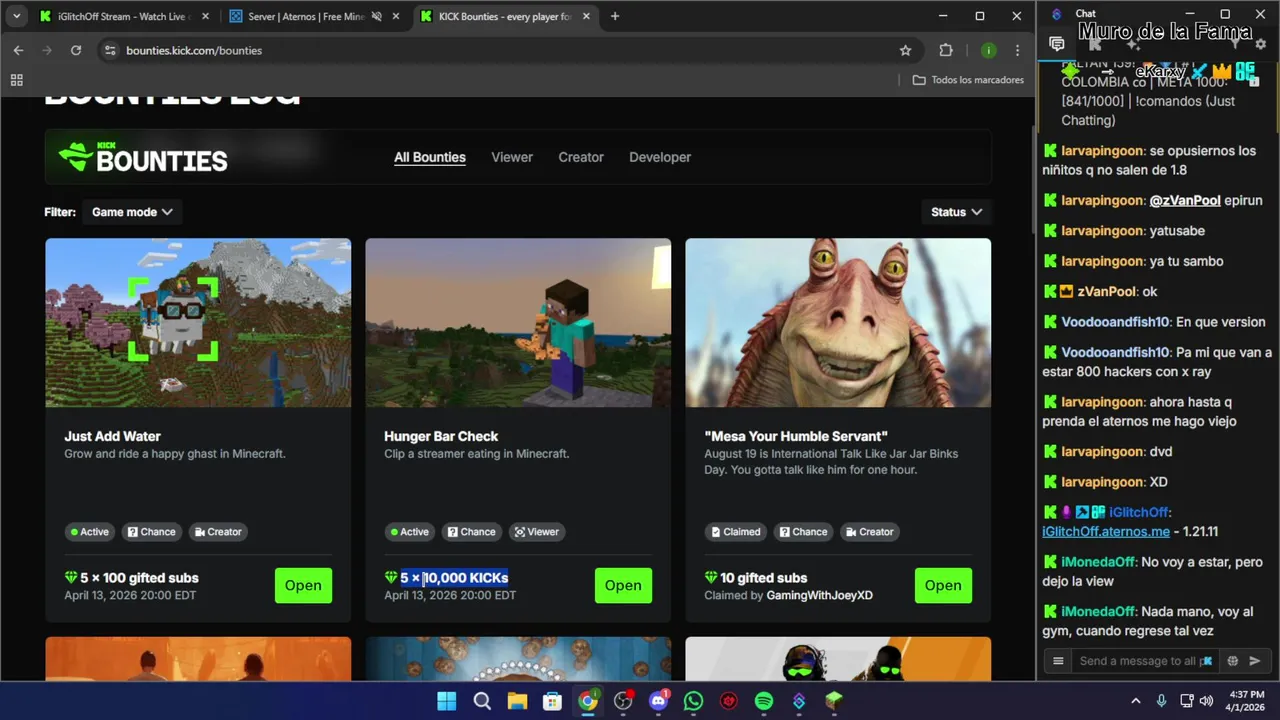Open Spotify from the taskbar

pyautogui.click(x=764, y=701)
